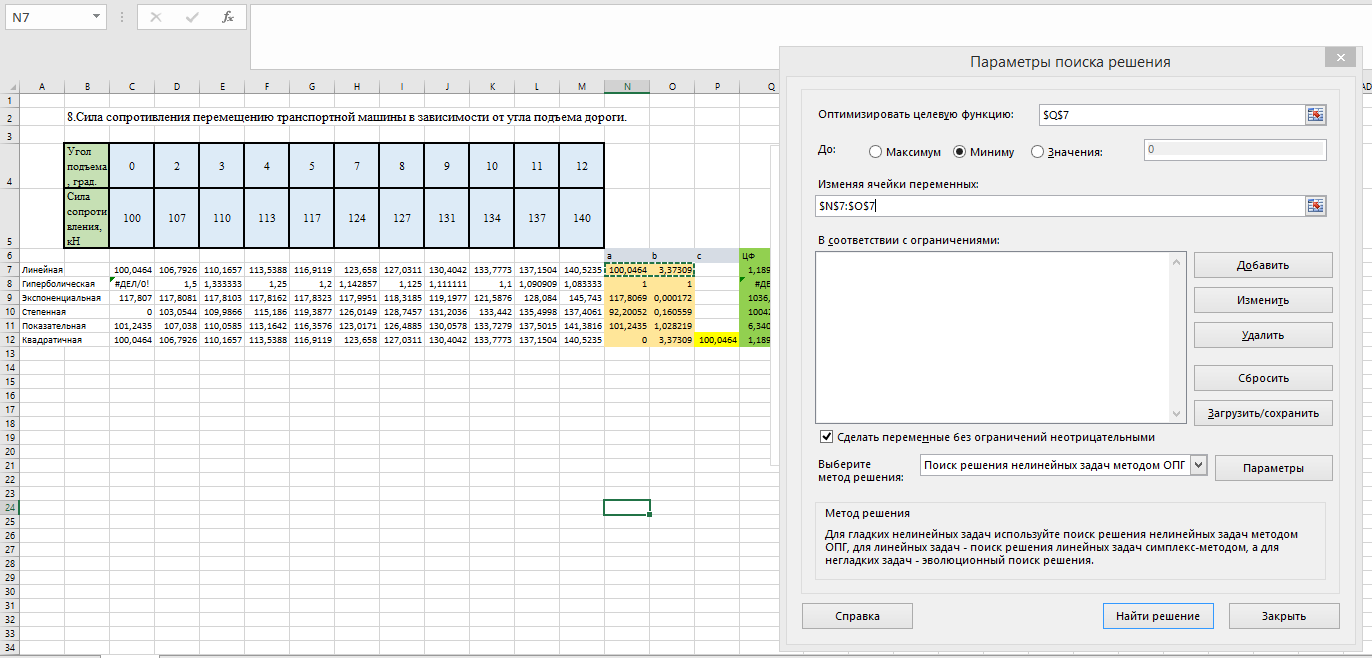Image resolution: width=1372 pixels, height=658 pixels.
Task: Click the Загрузить/сохранить button
Action: click(1262, 413)
